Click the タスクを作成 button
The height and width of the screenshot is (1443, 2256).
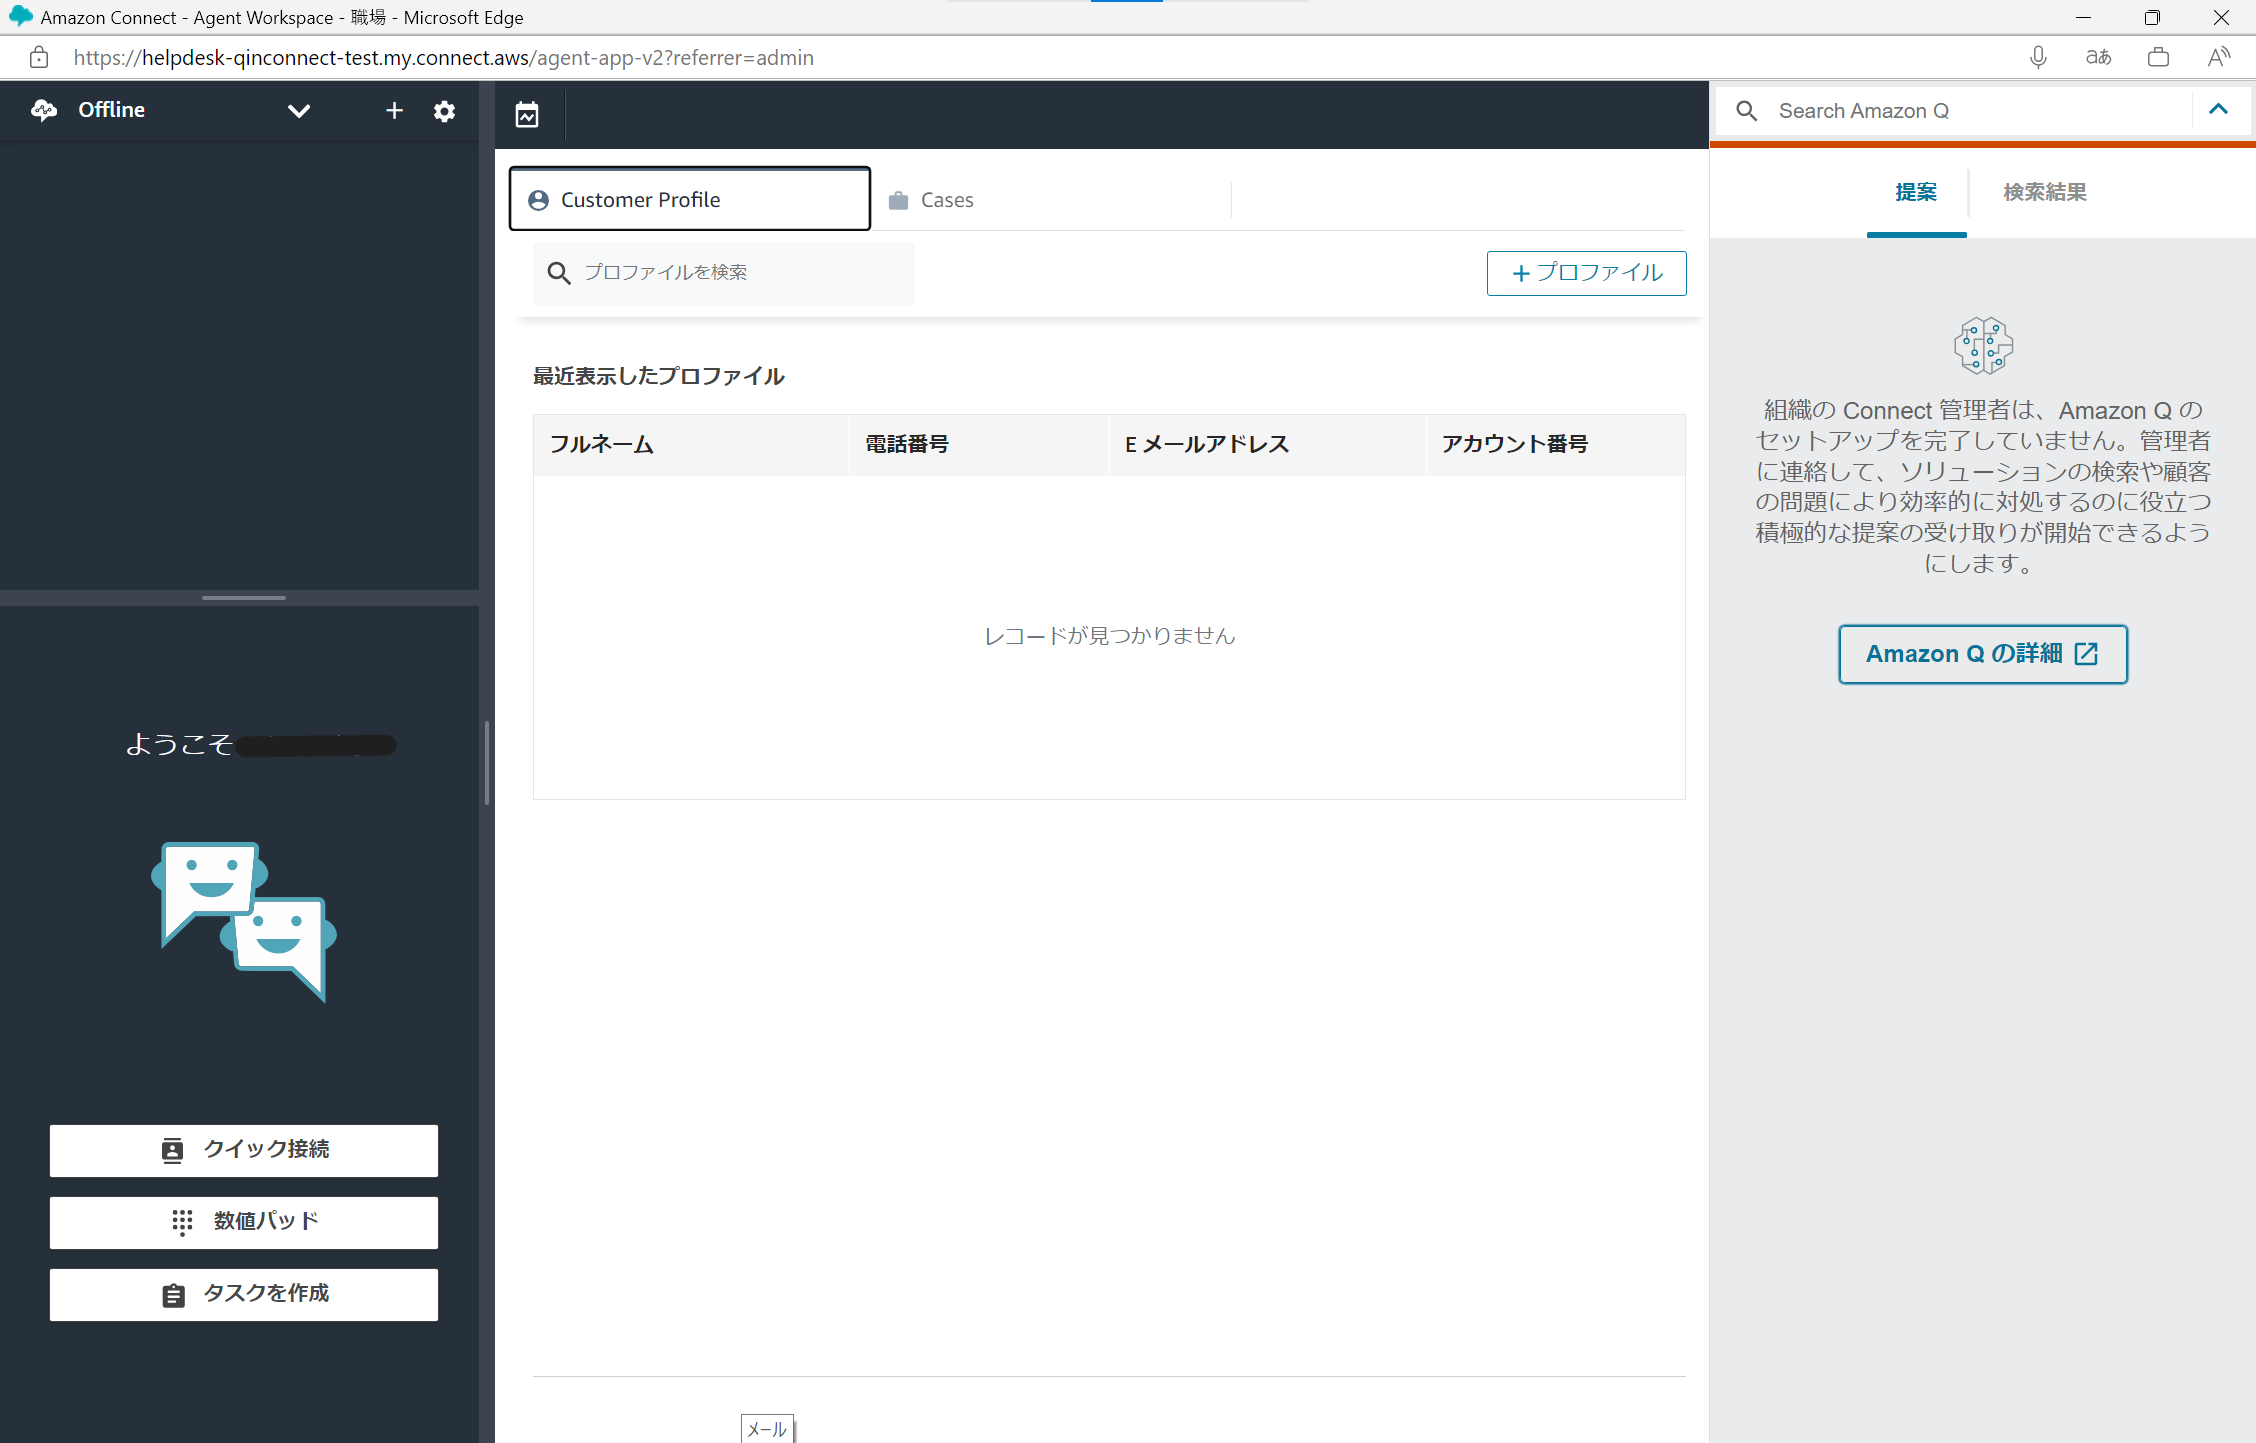pos(244,1294)
